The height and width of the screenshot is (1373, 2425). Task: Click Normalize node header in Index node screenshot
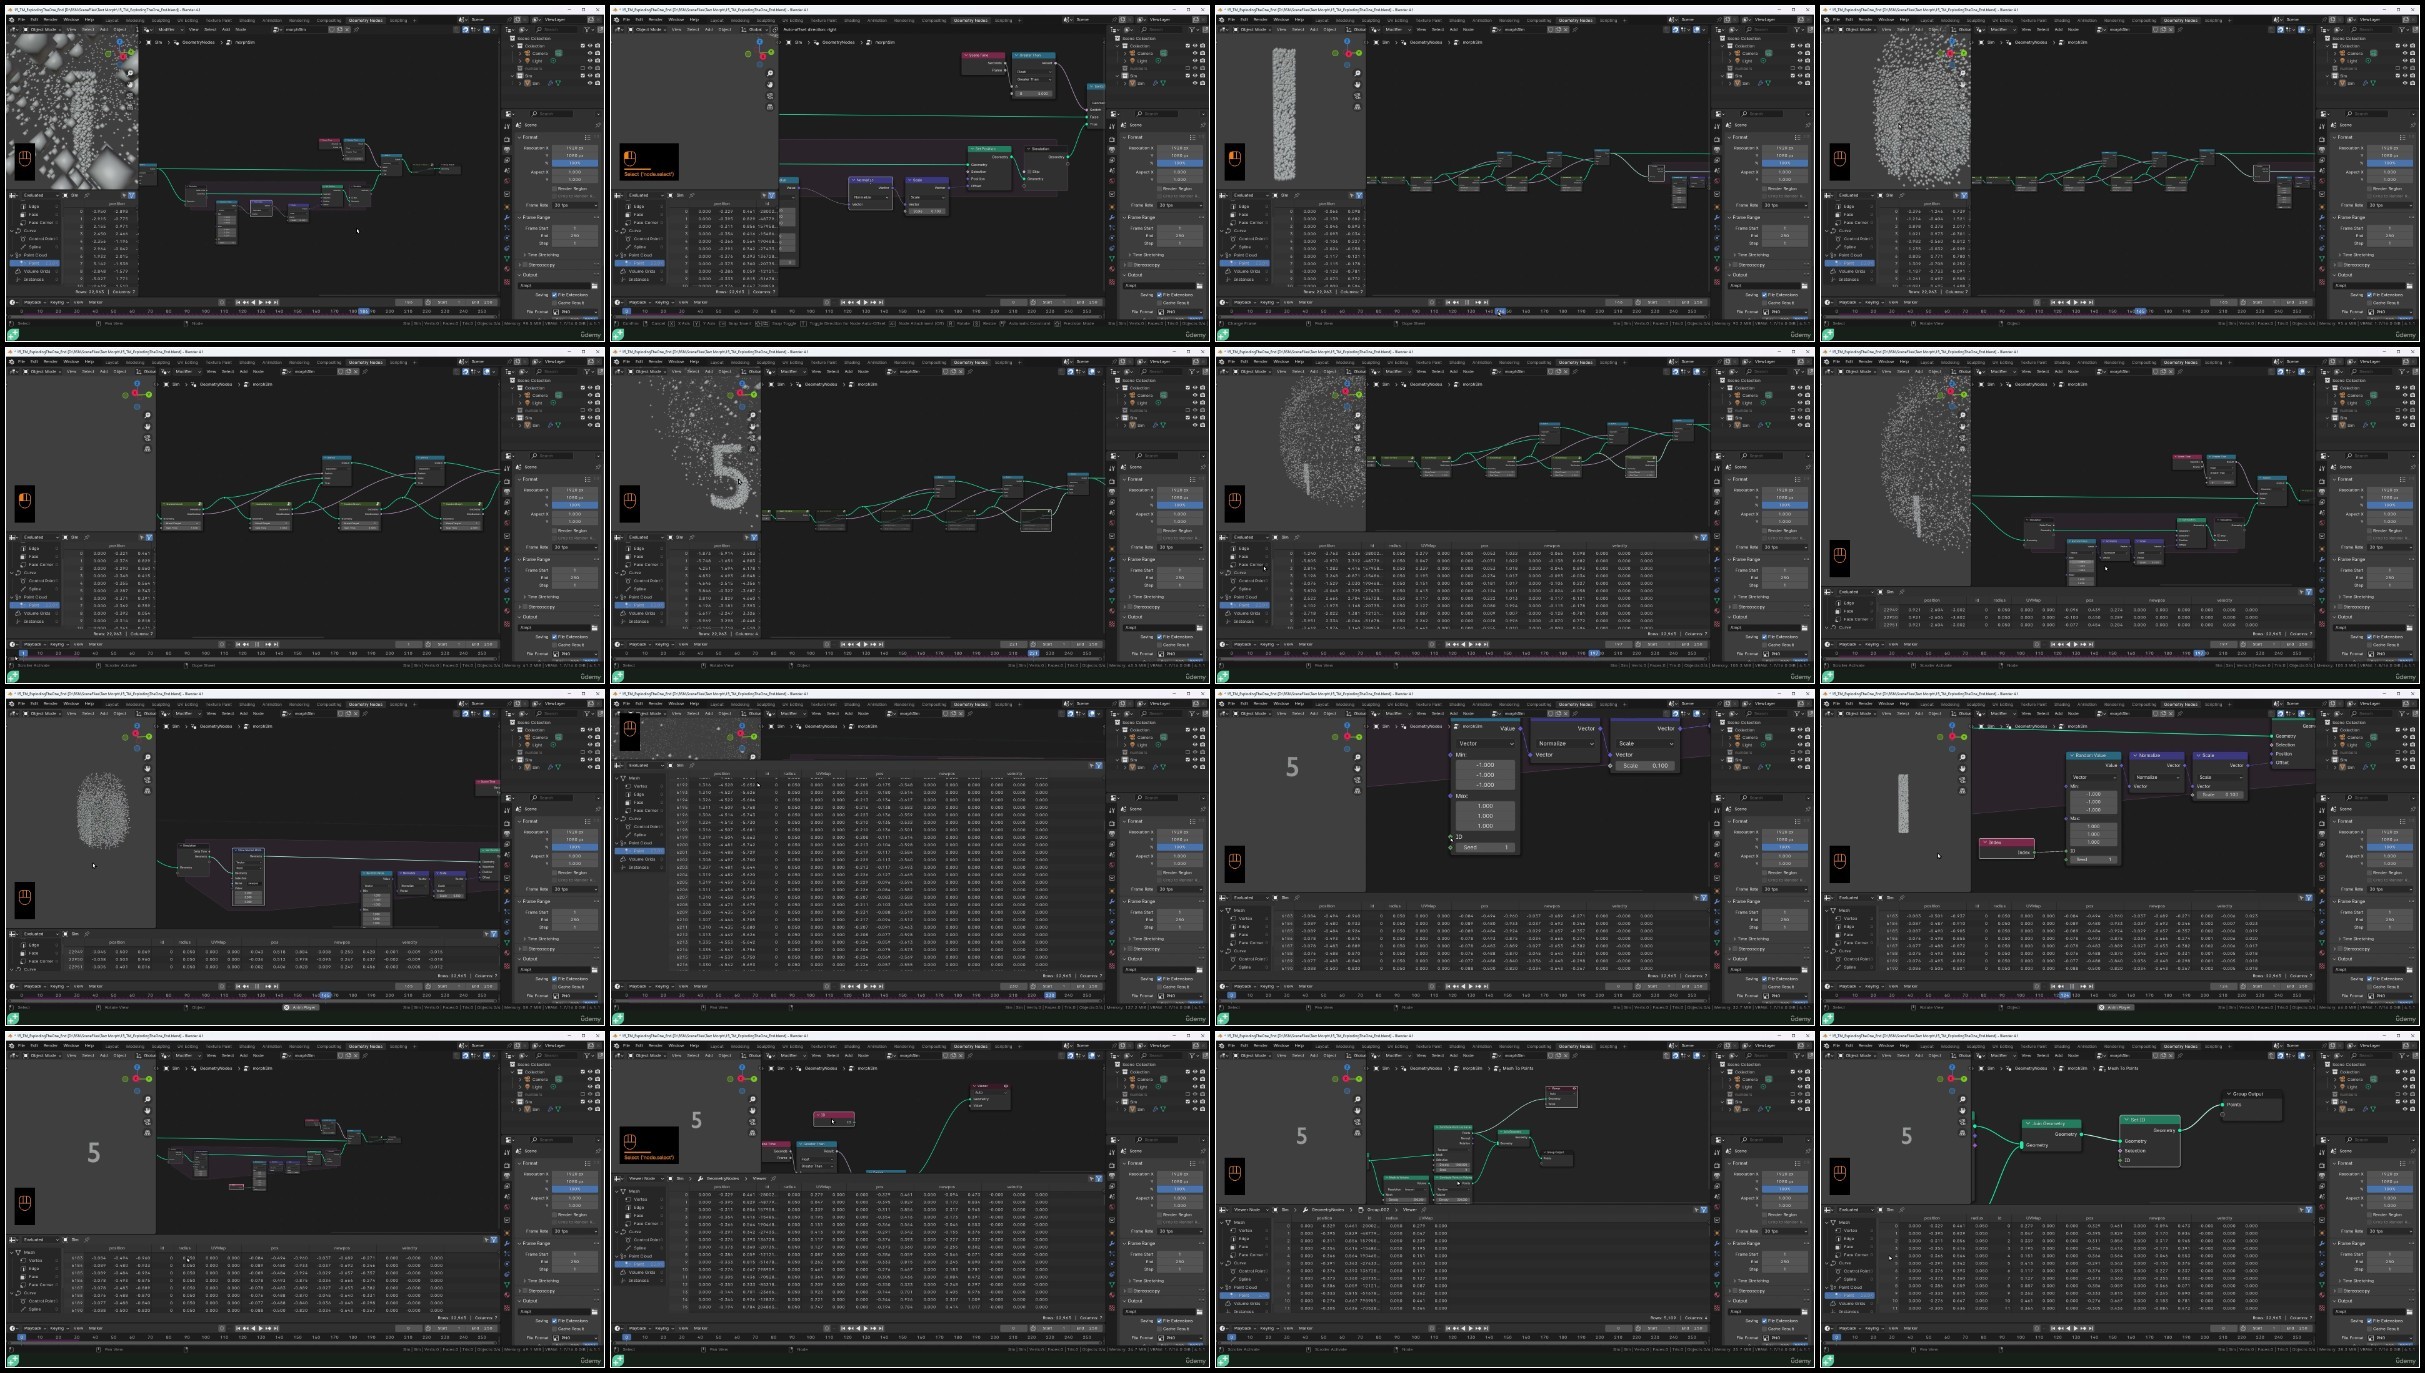pyautogui.click(x=2157, y=755)
